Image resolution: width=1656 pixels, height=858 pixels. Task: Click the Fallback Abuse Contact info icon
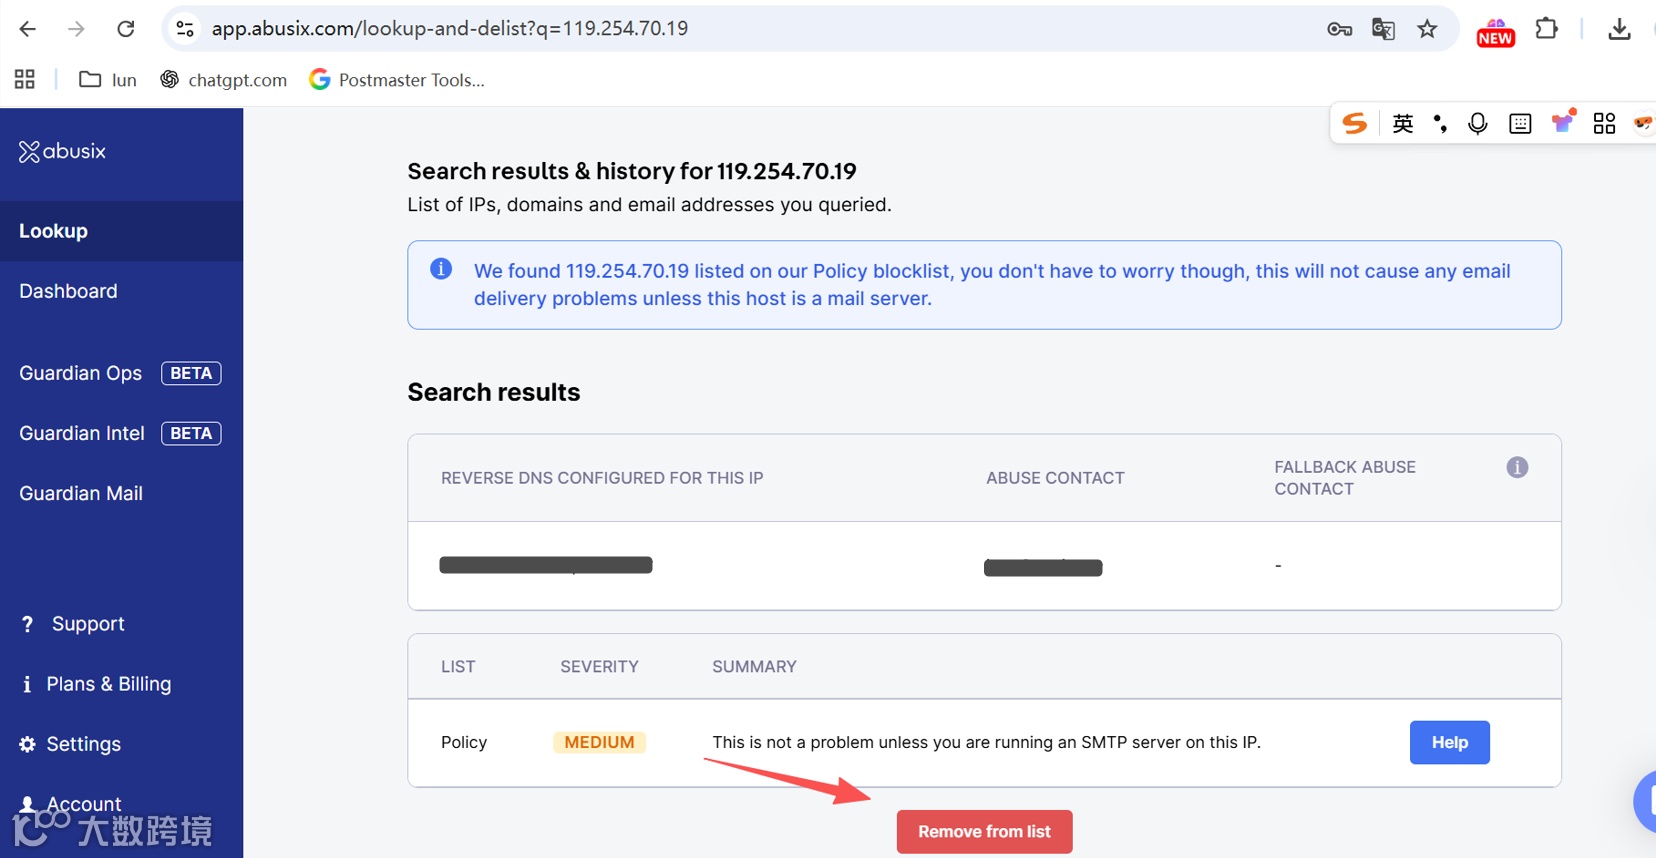tap(1517, 467)
